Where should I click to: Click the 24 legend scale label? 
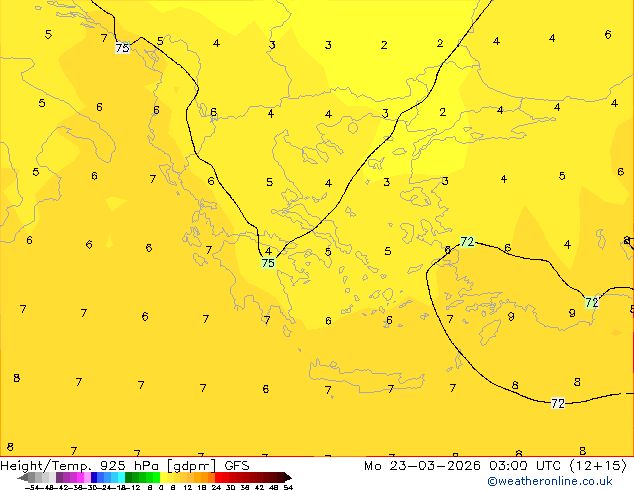click(x=216, y=488)
